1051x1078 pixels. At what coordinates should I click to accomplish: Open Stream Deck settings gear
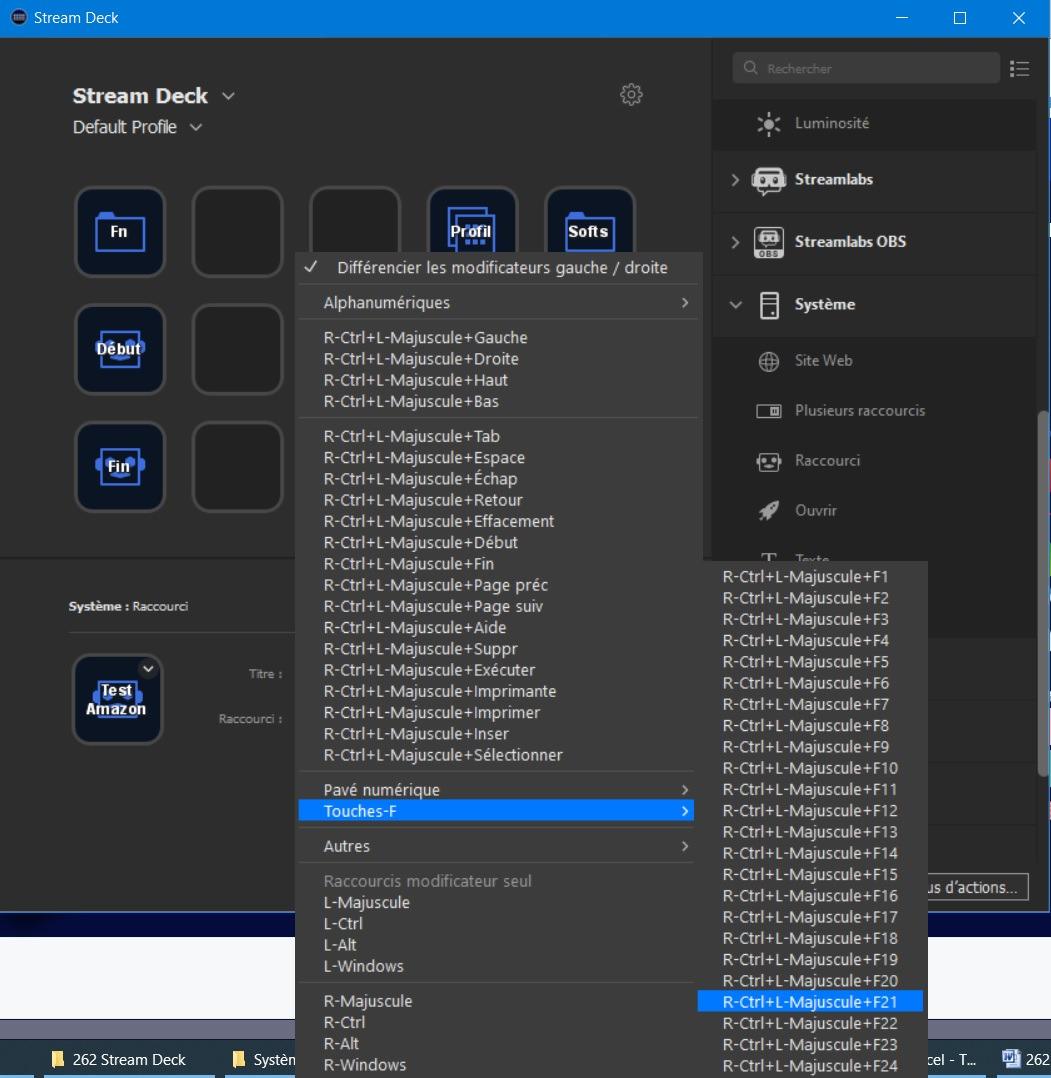pyautogui.click(x=631, y=94)
